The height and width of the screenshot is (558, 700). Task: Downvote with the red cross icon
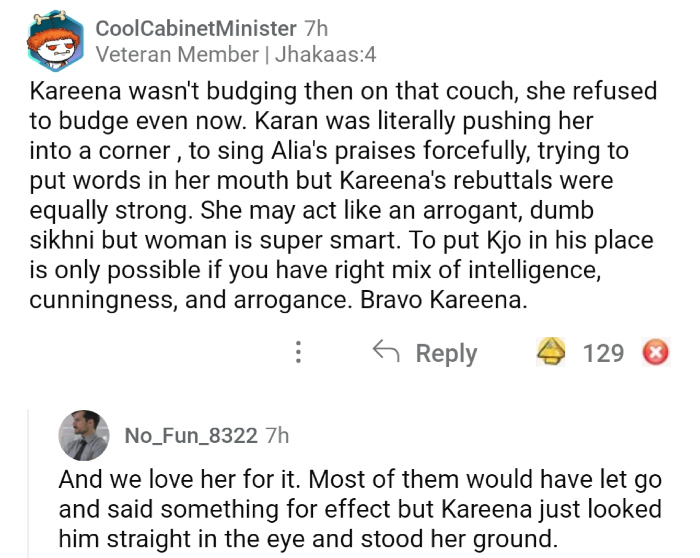(x=656, y=353)
